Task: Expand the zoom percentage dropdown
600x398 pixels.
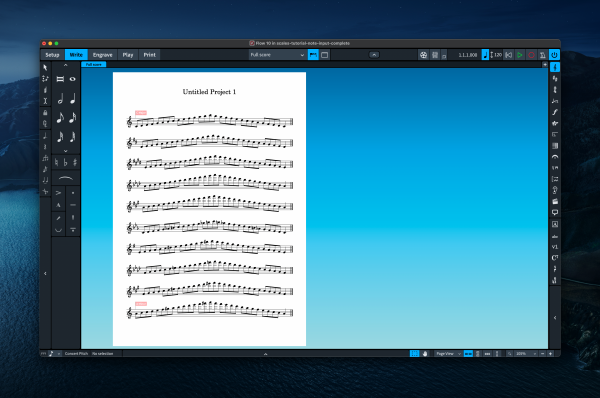Action: pyautogui.click(x=526, y=354)
